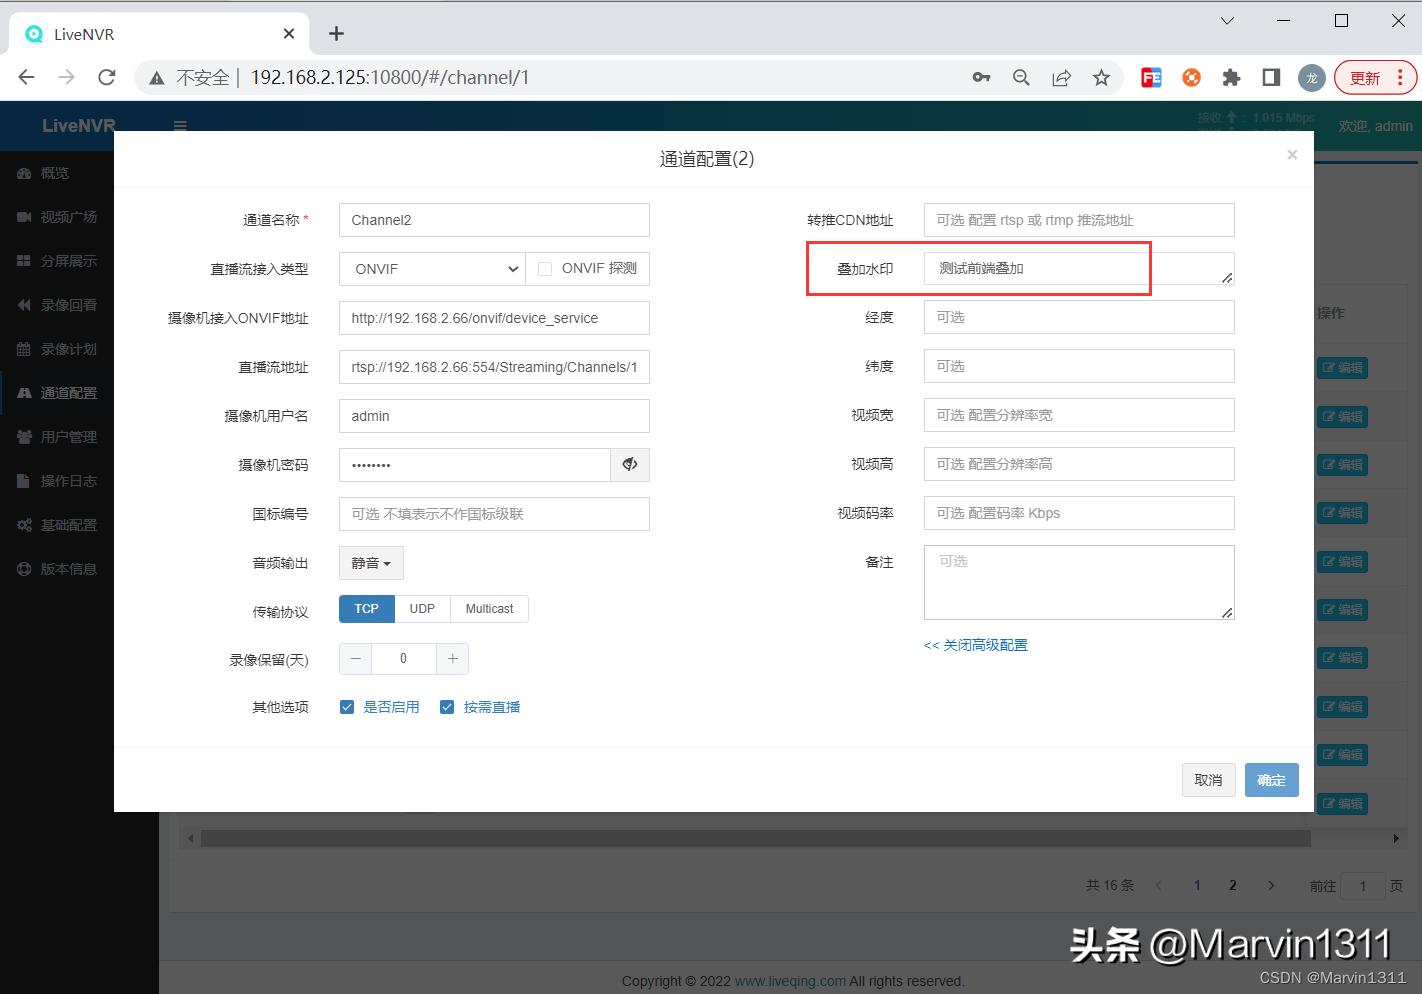1422x994 pixels.
Task: Select 通道配置 in the sidebar menu
Action: coord(24,392)
